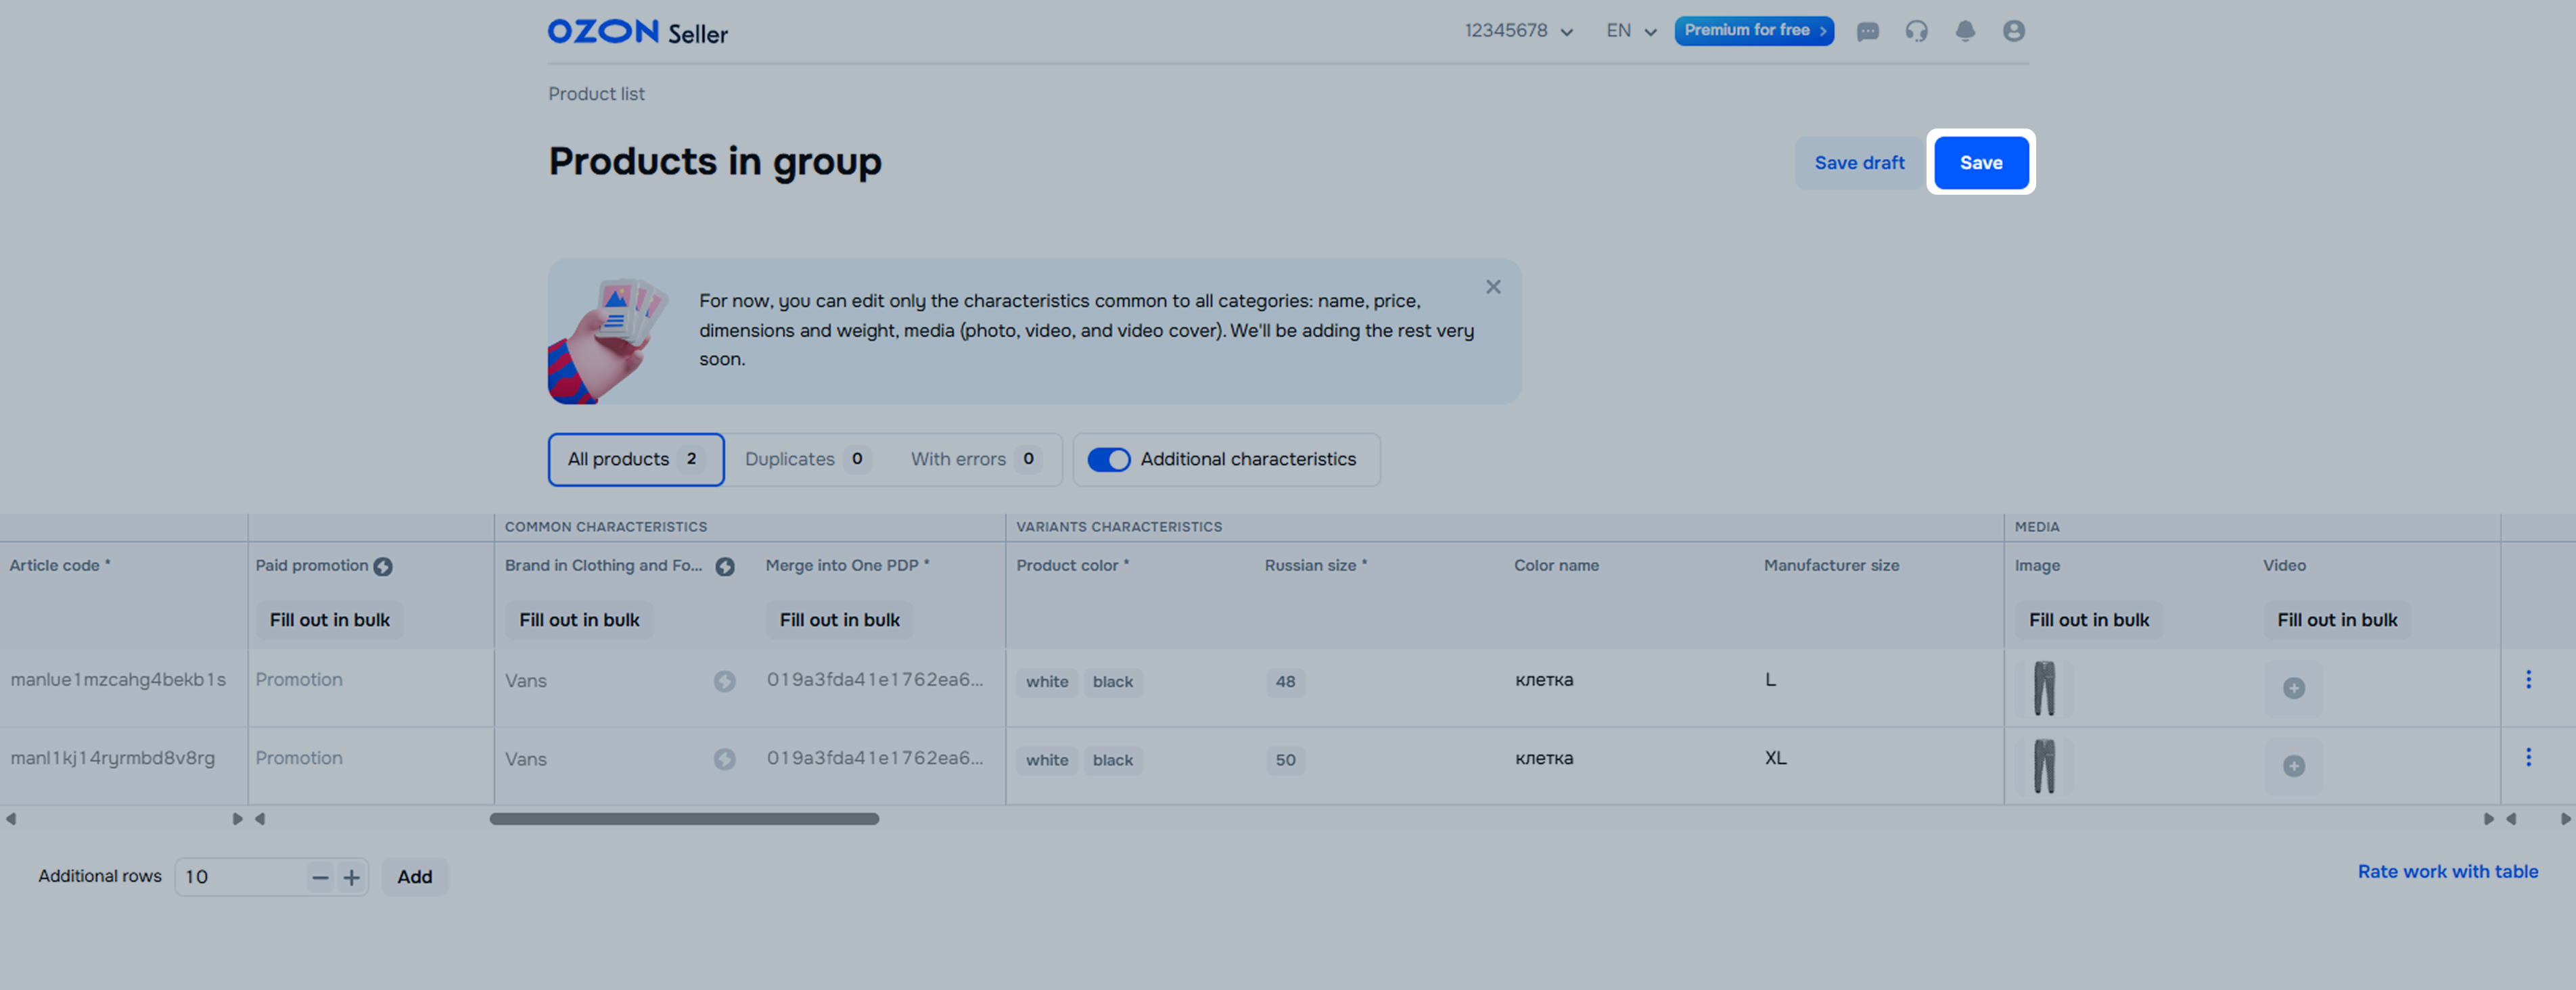Click Paid promotion info icon in header
Image resolution: width=2576 pixels, height=990 pixels.
383,567
